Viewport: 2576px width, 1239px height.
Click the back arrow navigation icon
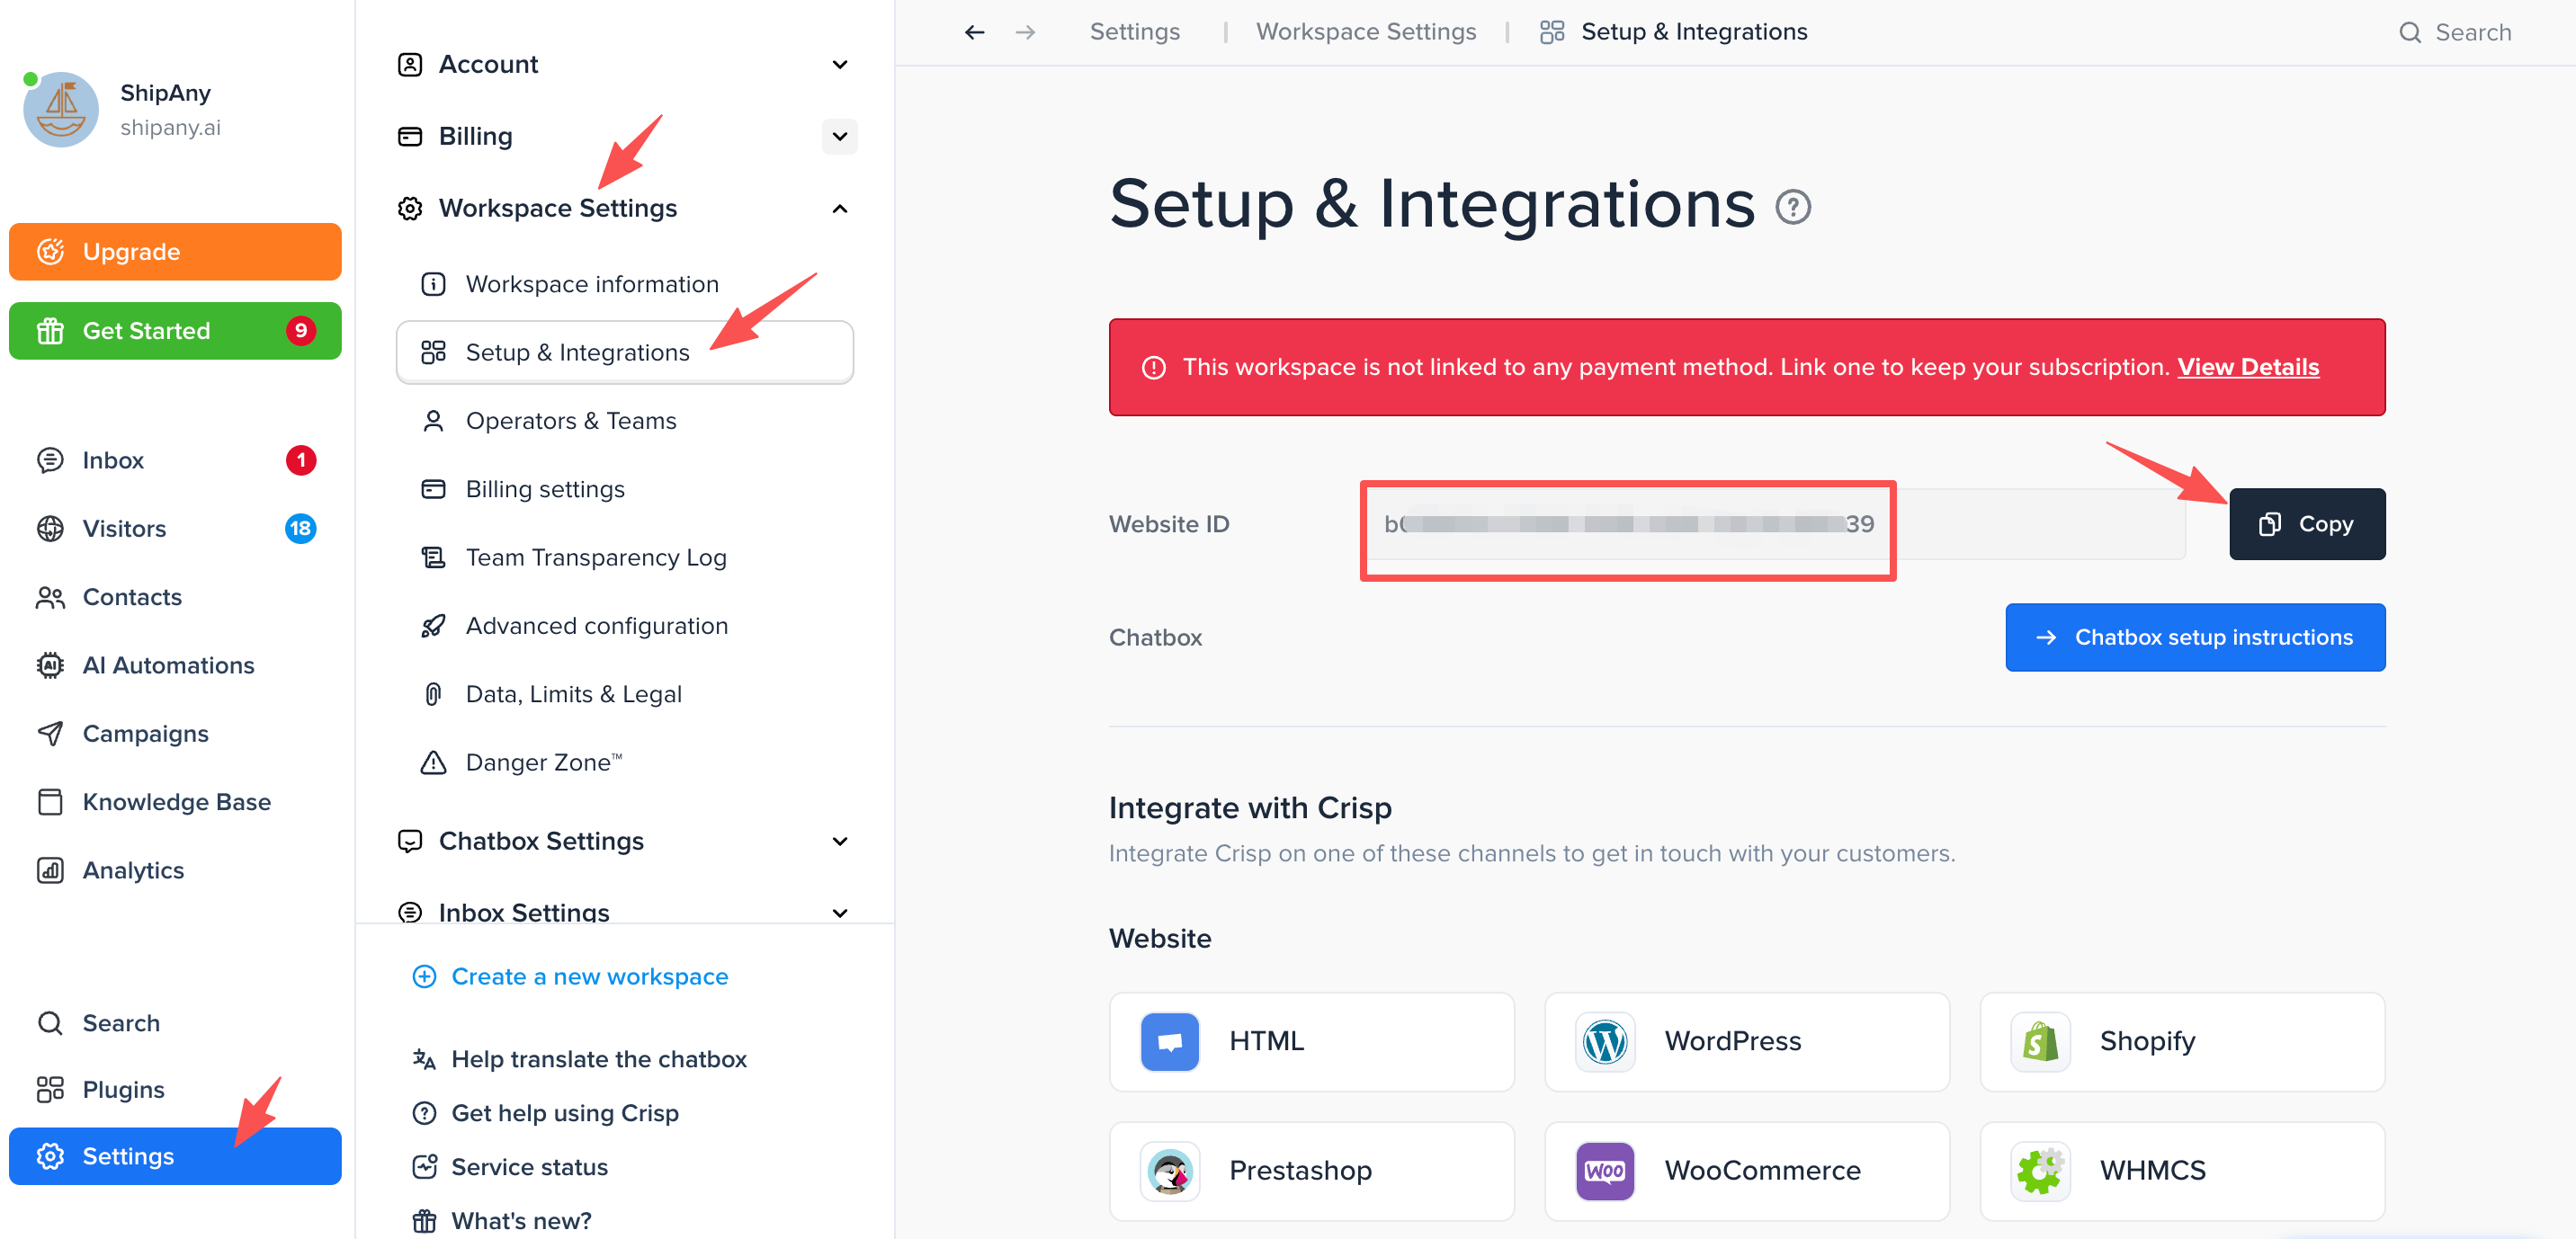pyautogui.click(x=974, y=33)
